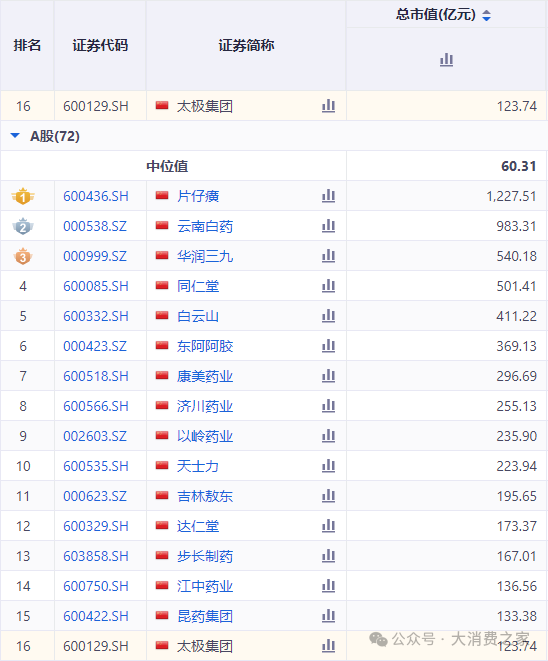Open stock code link 600518.SH
Image resolution: width=548 pixels, height=661 pixels.
point(96,376)
